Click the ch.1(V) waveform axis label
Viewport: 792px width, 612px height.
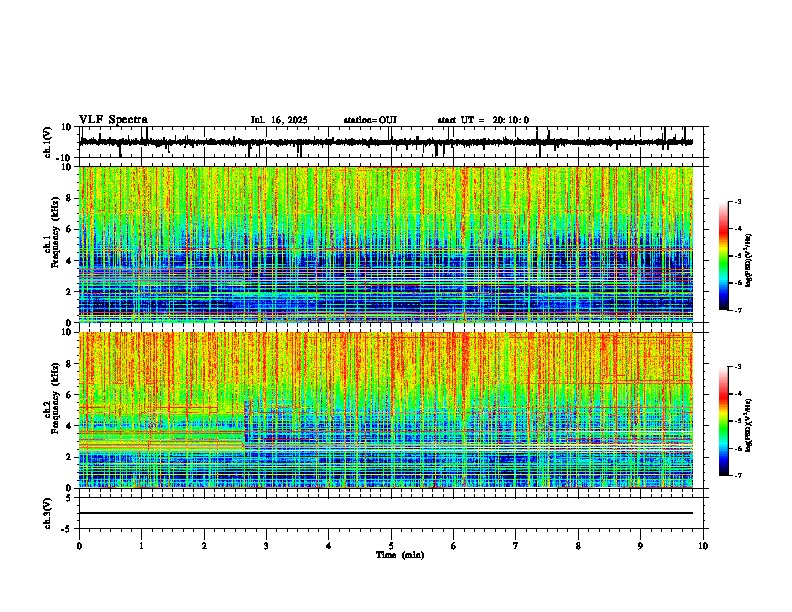pos(48,142)
